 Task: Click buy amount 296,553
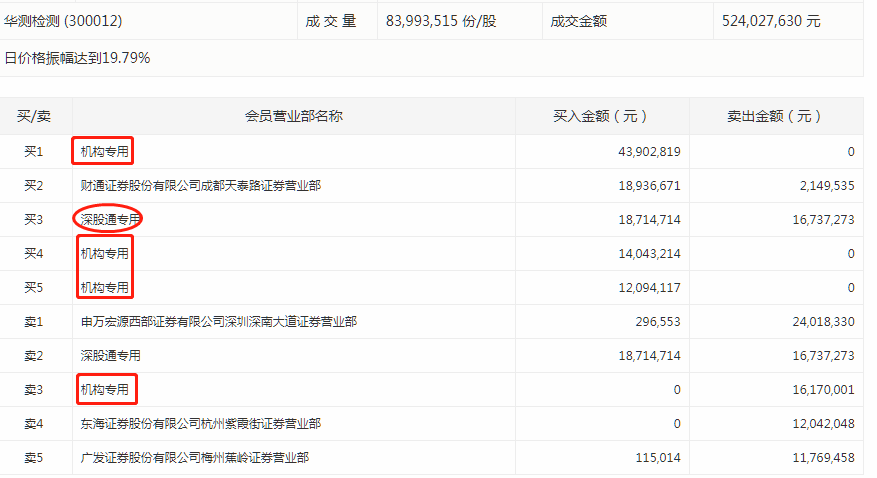tap(658, 322)
